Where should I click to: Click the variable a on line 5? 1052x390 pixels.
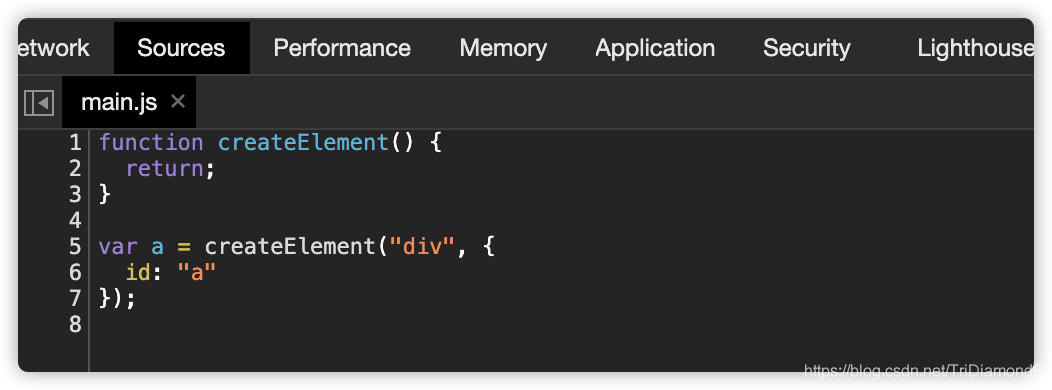click(x=158, y=247)
